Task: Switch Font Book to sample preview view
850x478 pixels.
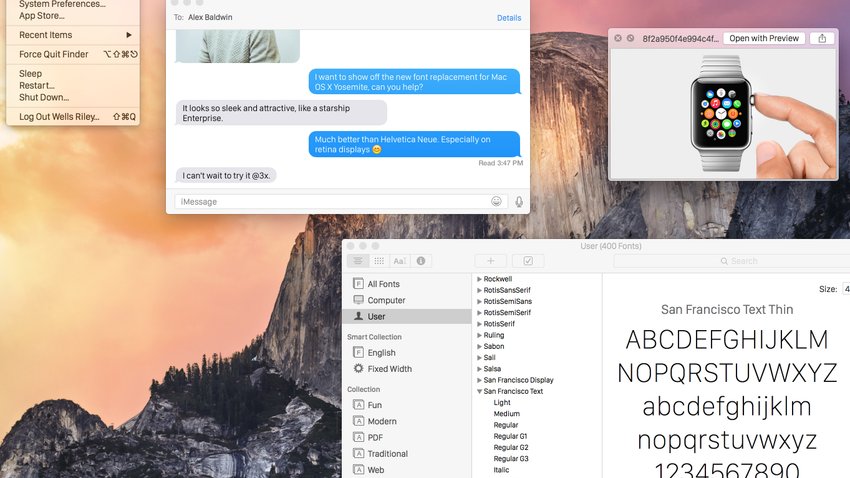Action: (358, 261)
